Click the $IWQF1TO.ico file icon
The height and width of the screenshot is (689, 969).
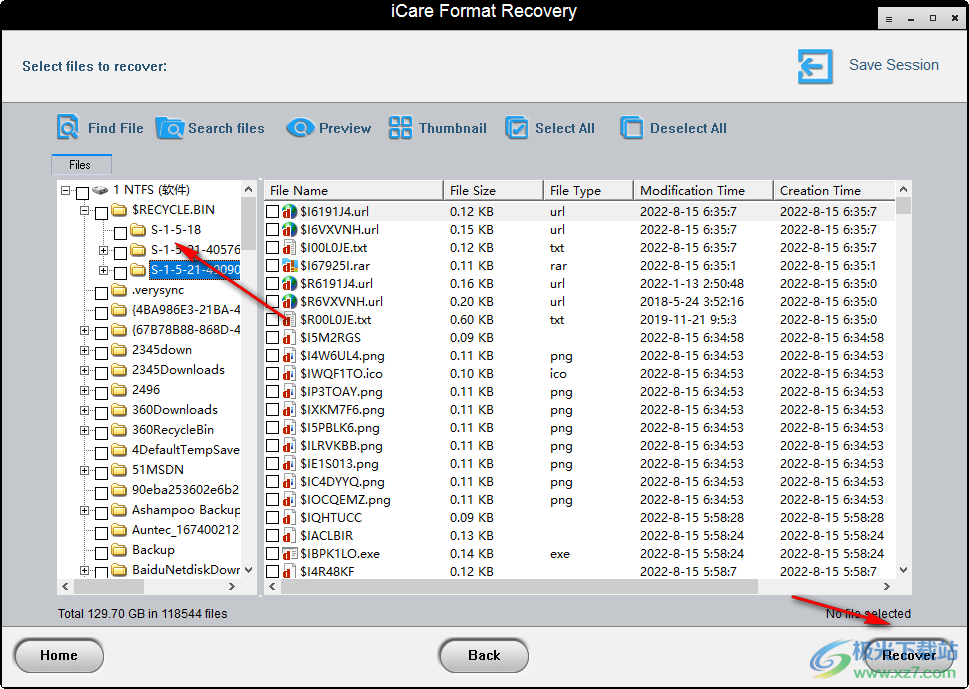click(x=289, y=374)
